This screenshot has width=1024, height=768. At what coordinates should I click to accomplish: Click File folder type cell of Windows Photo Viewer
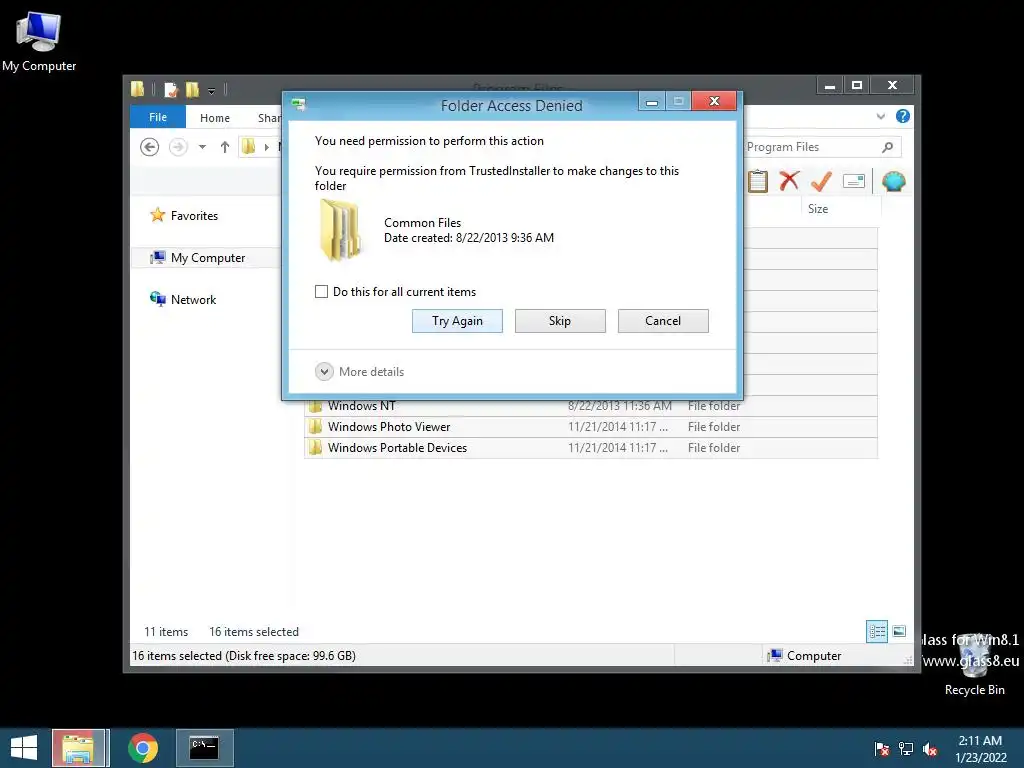714,426
